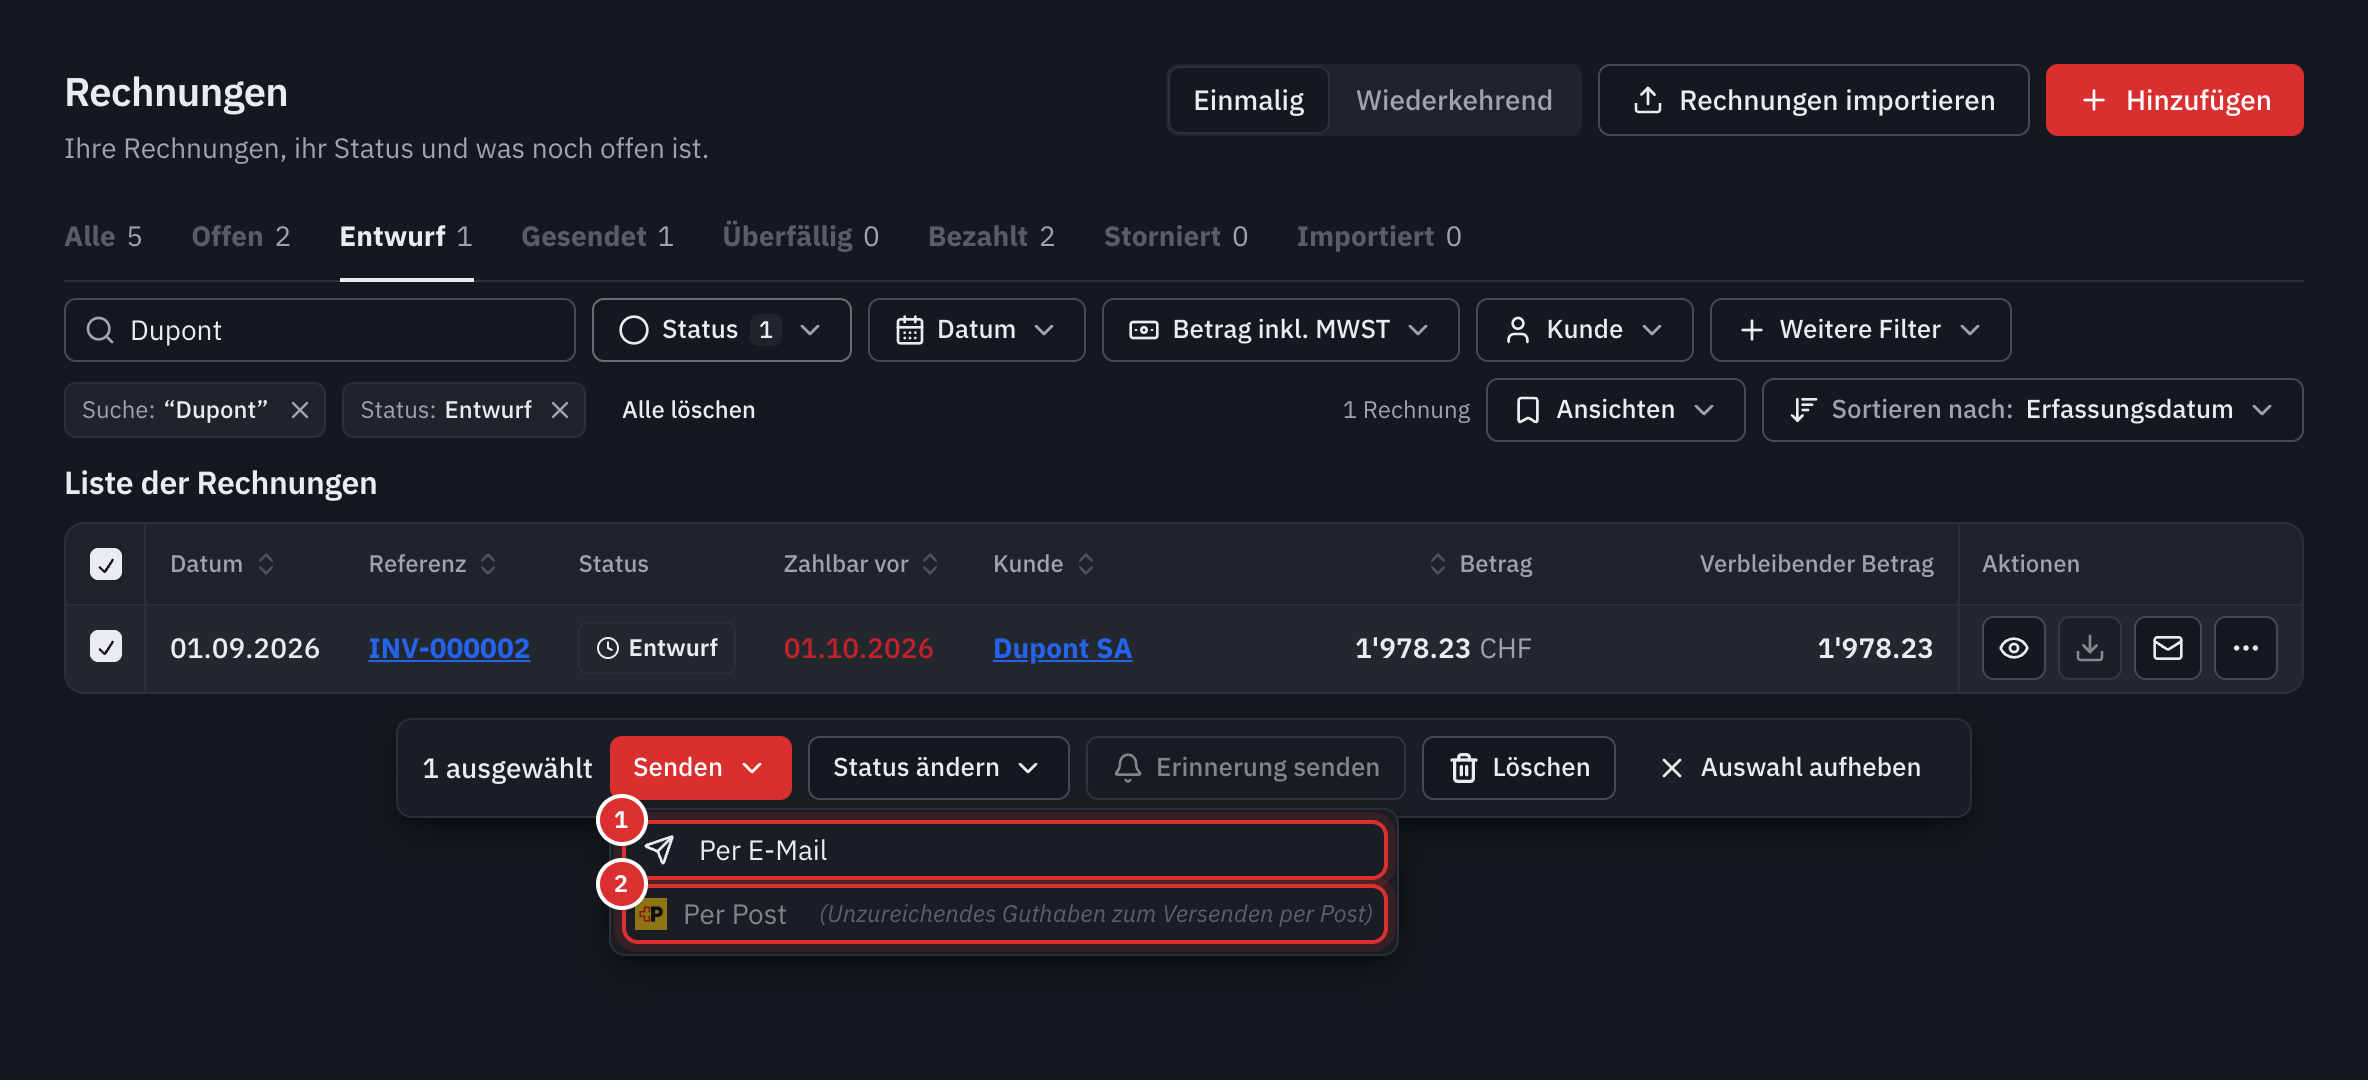Open the Status ändern dropdown
Viewport: 2368px width, 1080px height.
click(938, 768)
